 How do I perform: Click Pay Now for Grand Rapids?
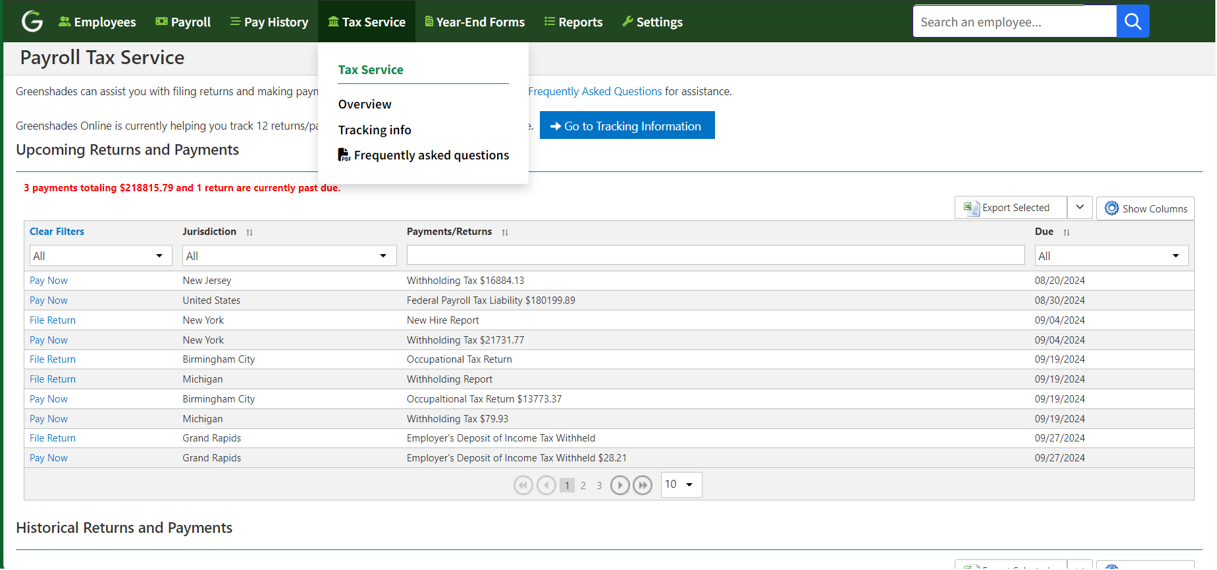pos(49,458)
